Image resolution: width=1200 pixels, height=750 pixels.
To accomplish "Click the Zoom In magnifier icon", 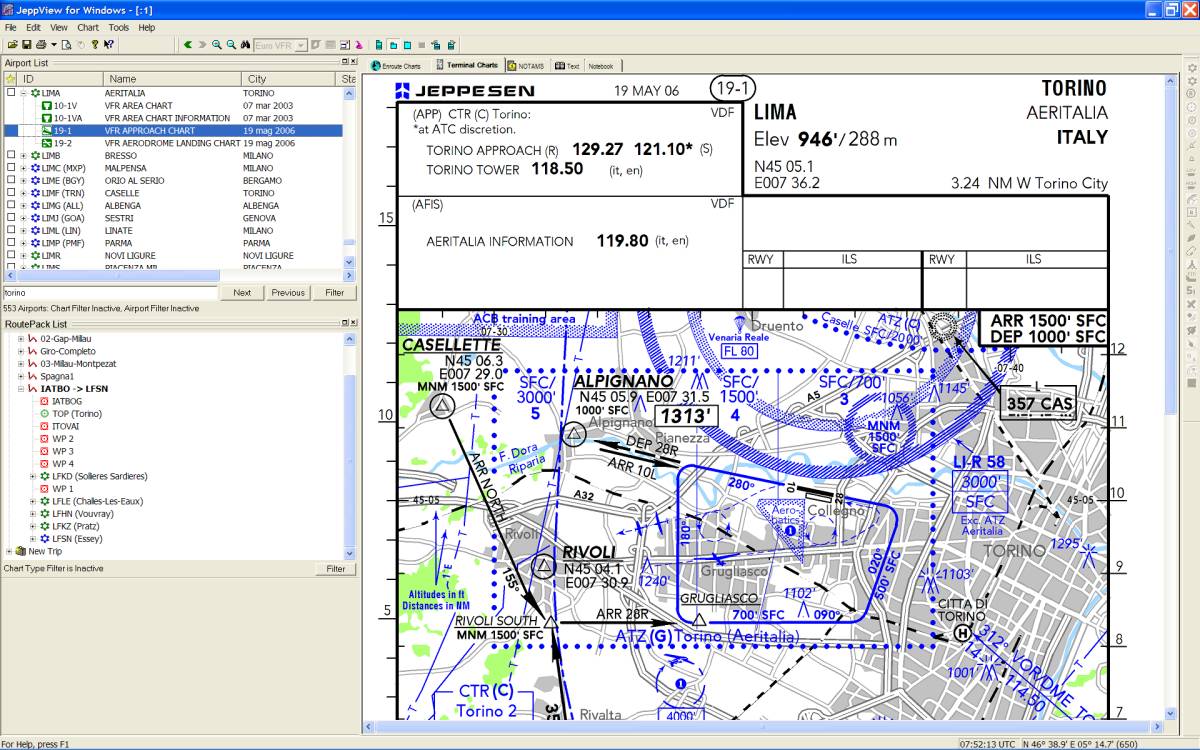I will click(217, 45).
